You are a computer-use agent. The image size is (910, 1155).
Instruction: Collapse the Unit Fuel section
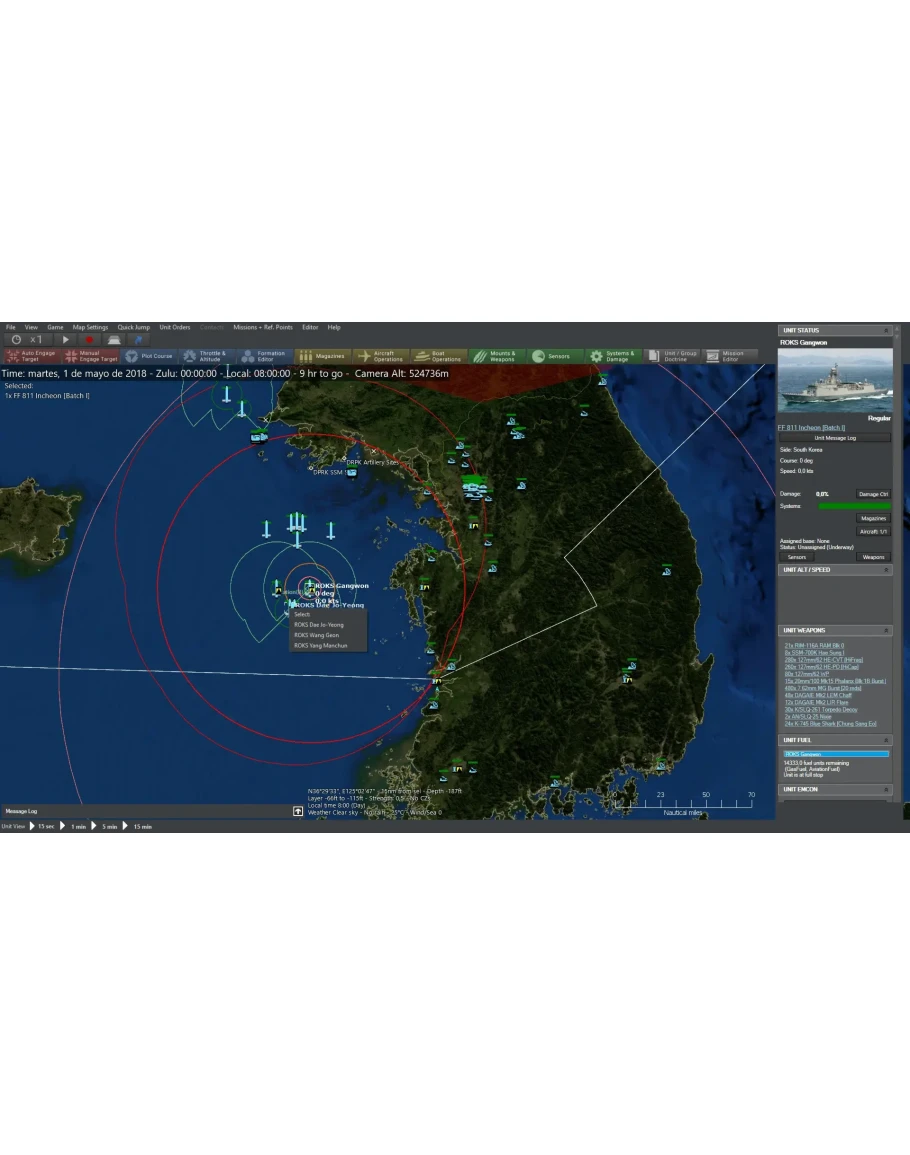(x=885, y=740)
